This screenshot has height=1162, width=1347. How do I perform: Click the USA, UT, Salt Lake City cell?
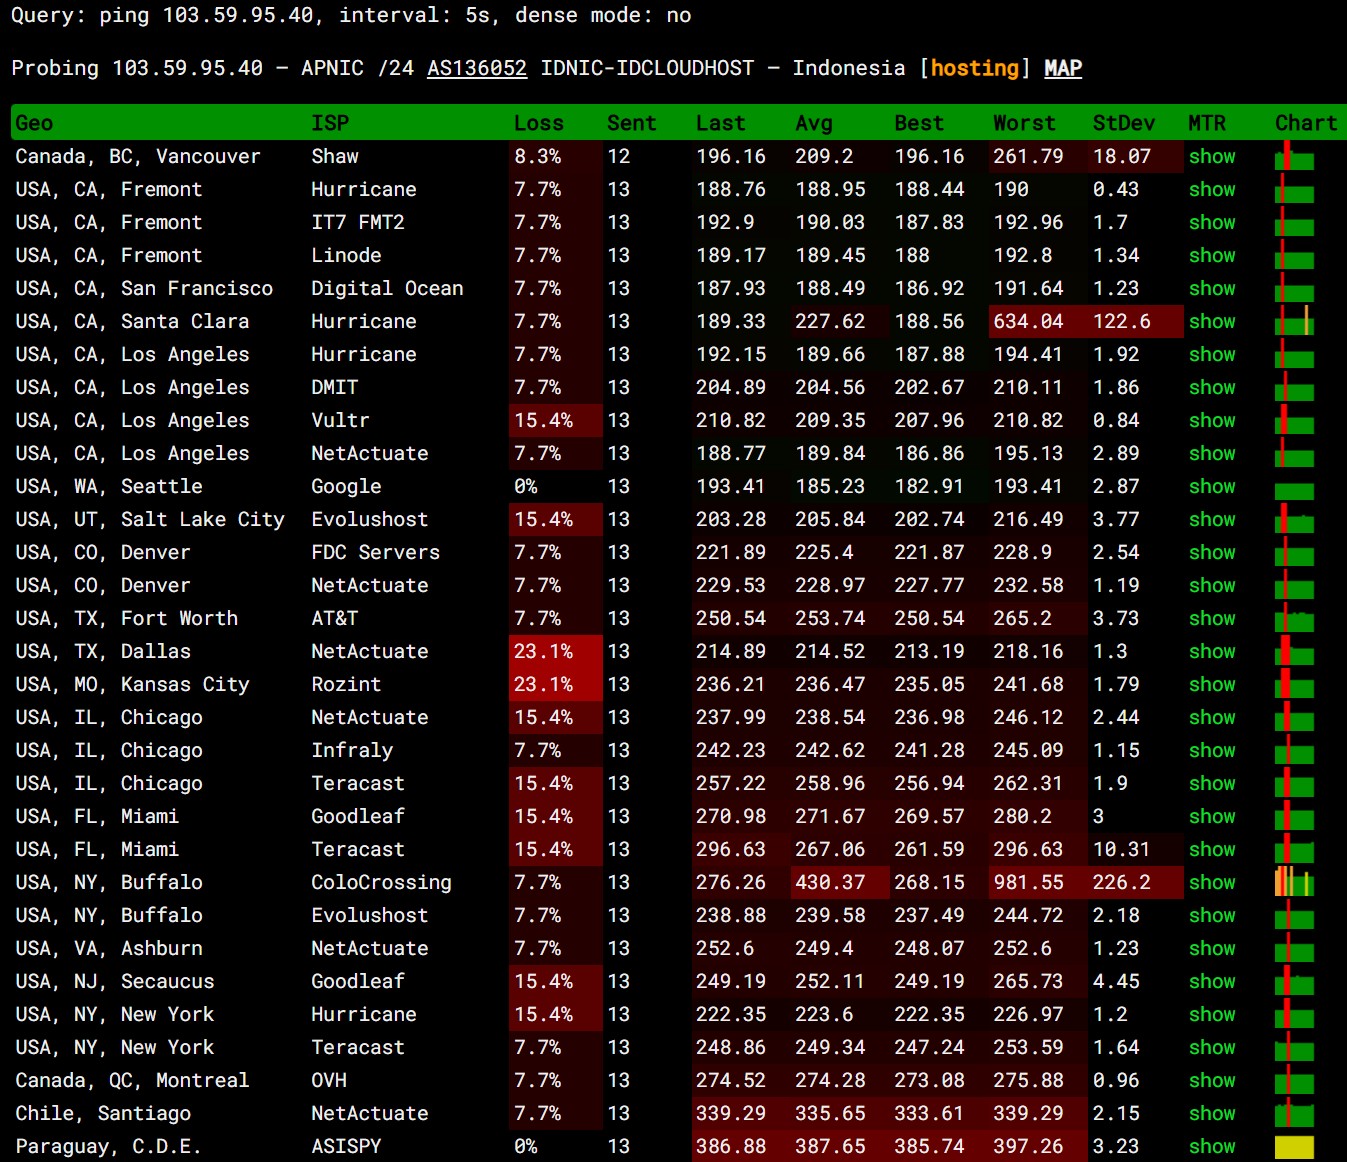[150, 519]
